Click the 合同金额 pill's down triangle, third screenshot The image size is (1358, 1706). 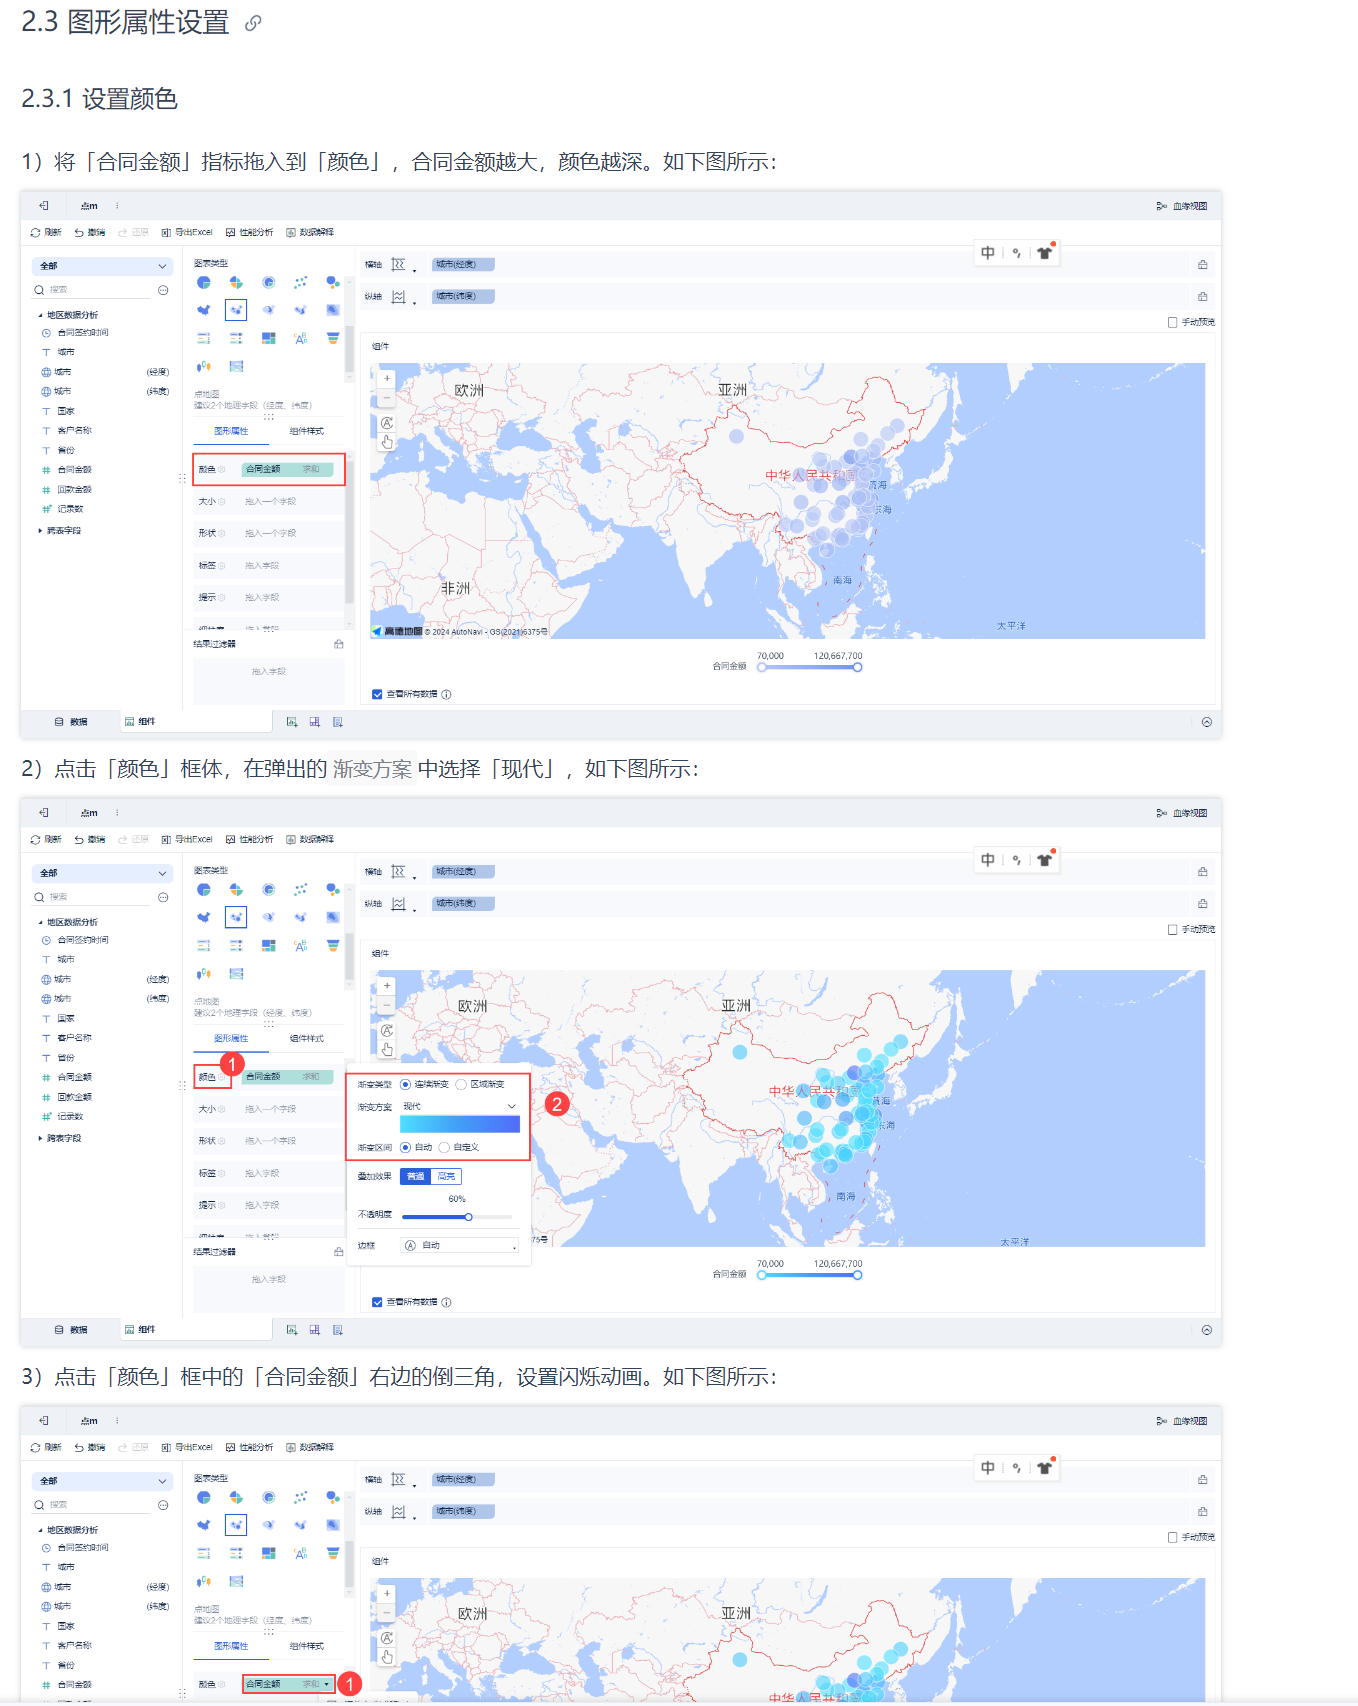327,1685
